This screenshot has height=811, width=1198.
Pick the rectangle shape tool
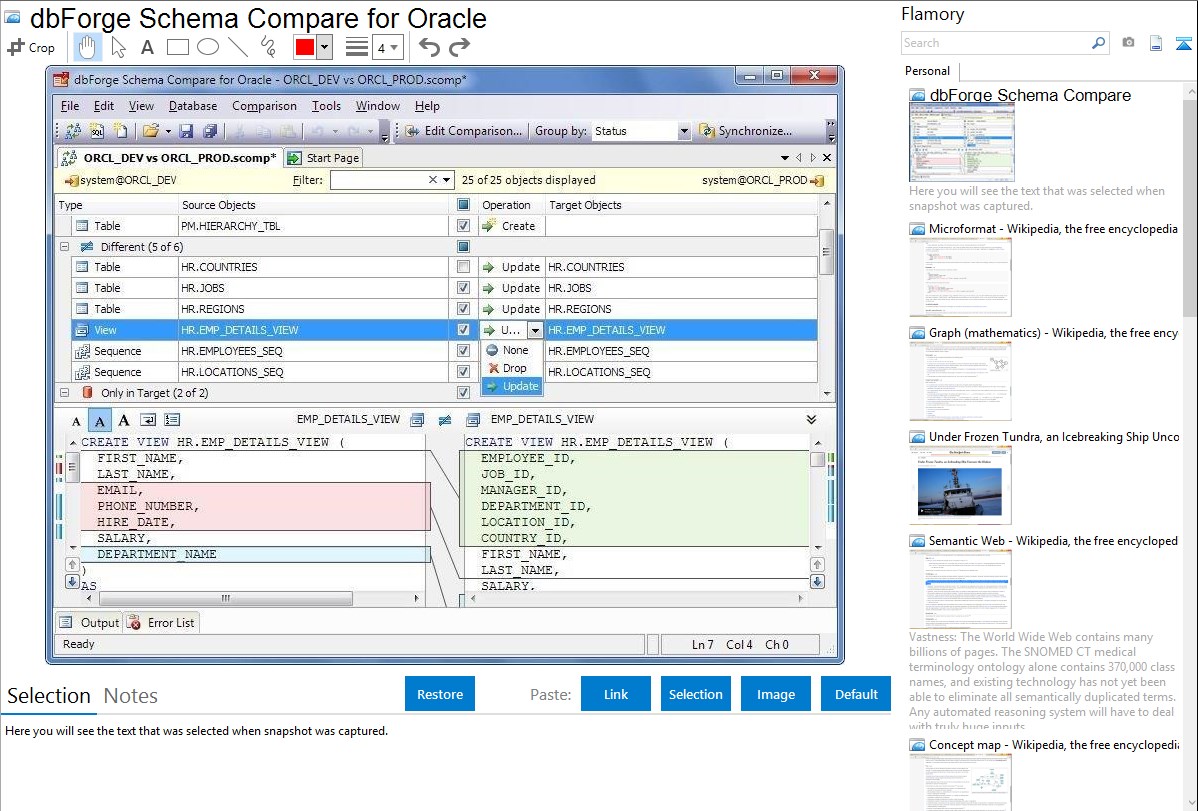point(177,47)
